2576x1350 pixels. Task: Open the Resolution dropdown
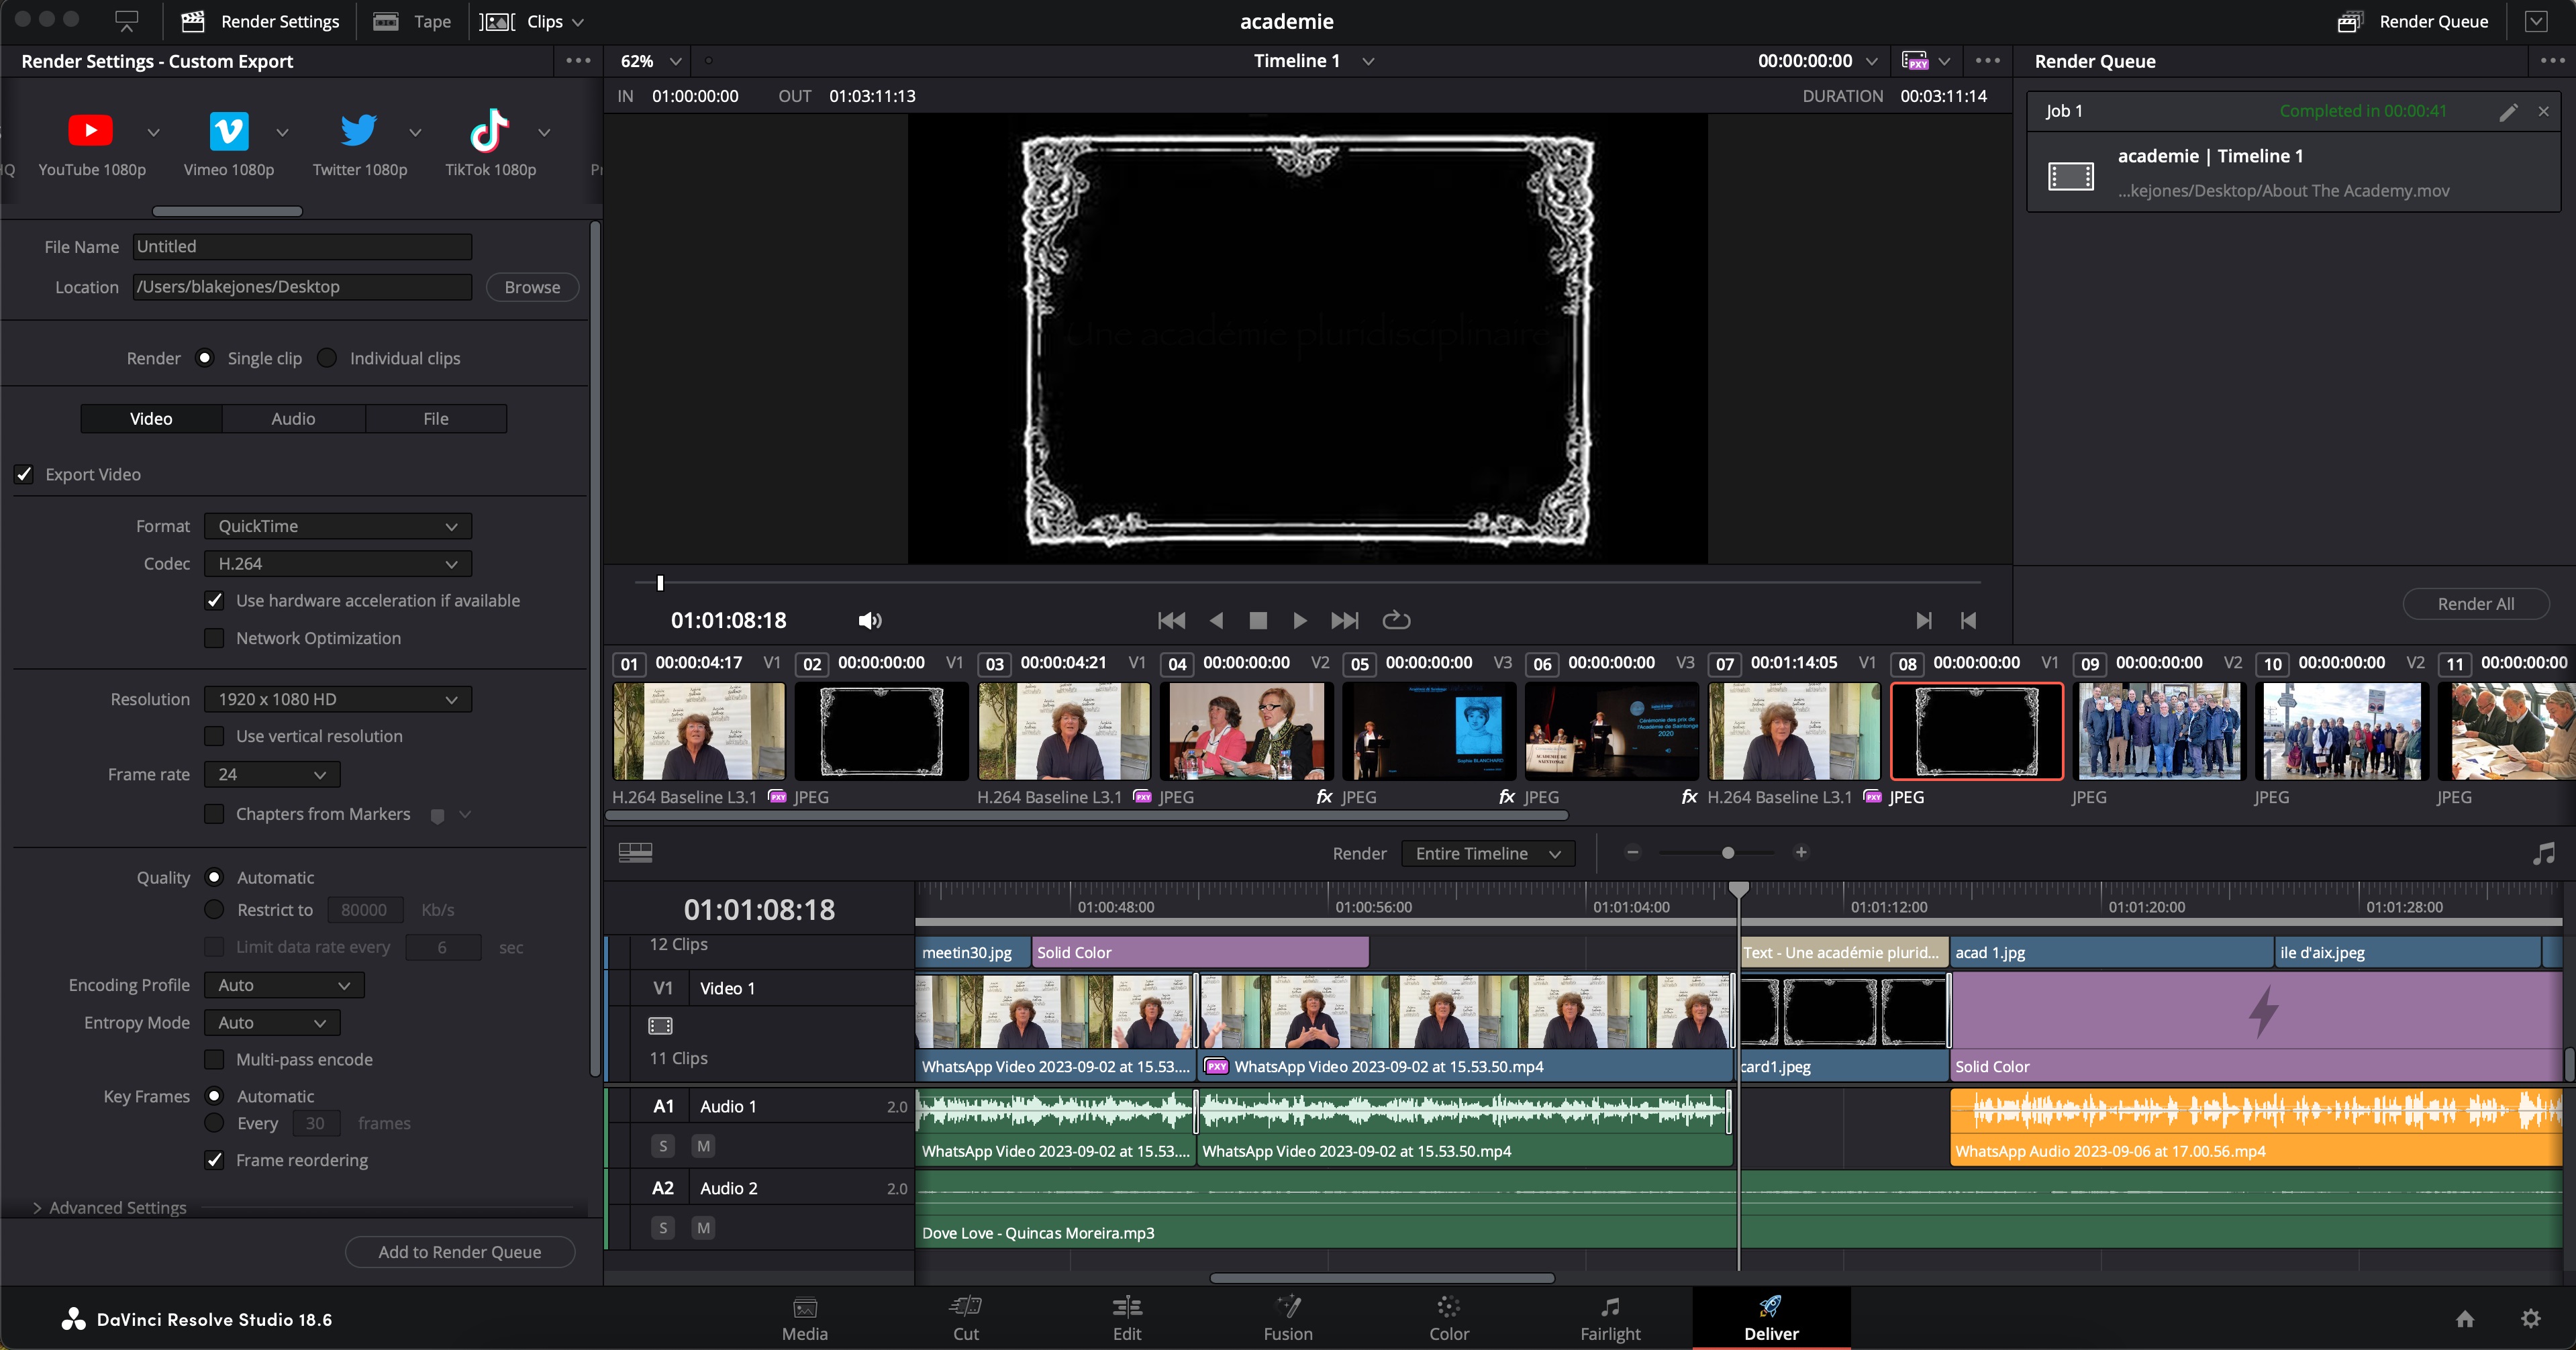(337, 699)
